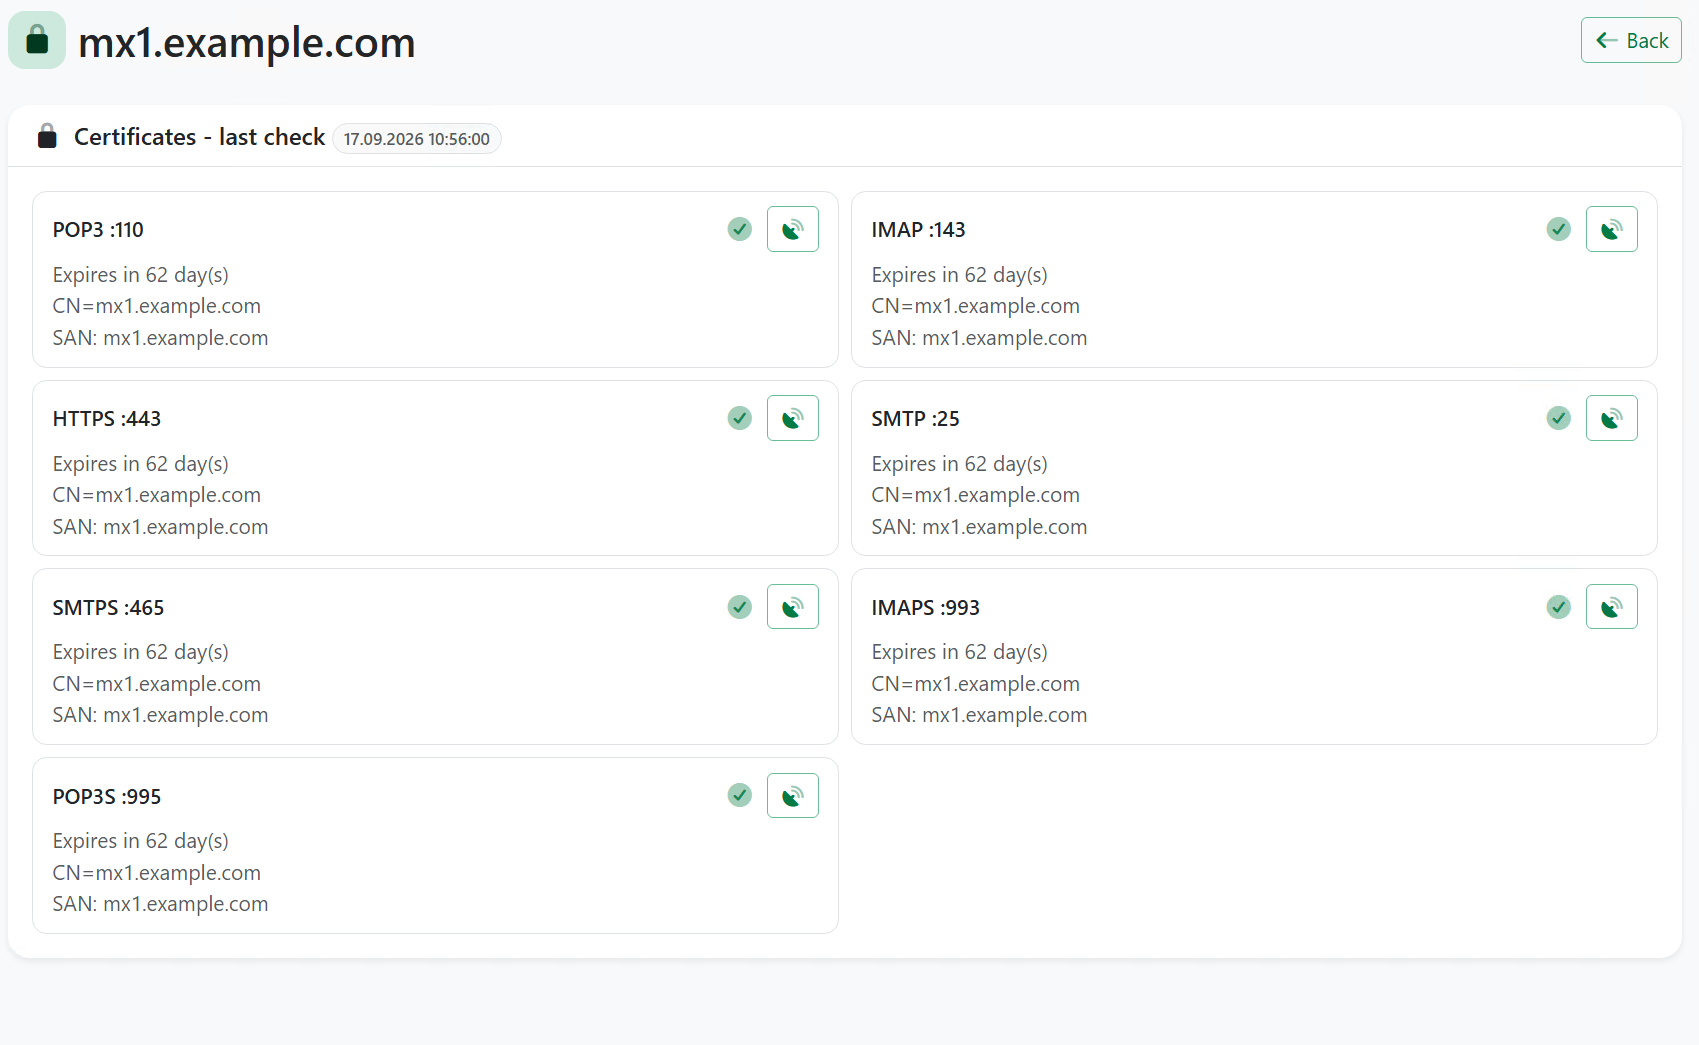The height and width of the screenshot is (1045, 1699).
Task: Click the green check status of SMTP :25
Action: [x=1559, y=418]
